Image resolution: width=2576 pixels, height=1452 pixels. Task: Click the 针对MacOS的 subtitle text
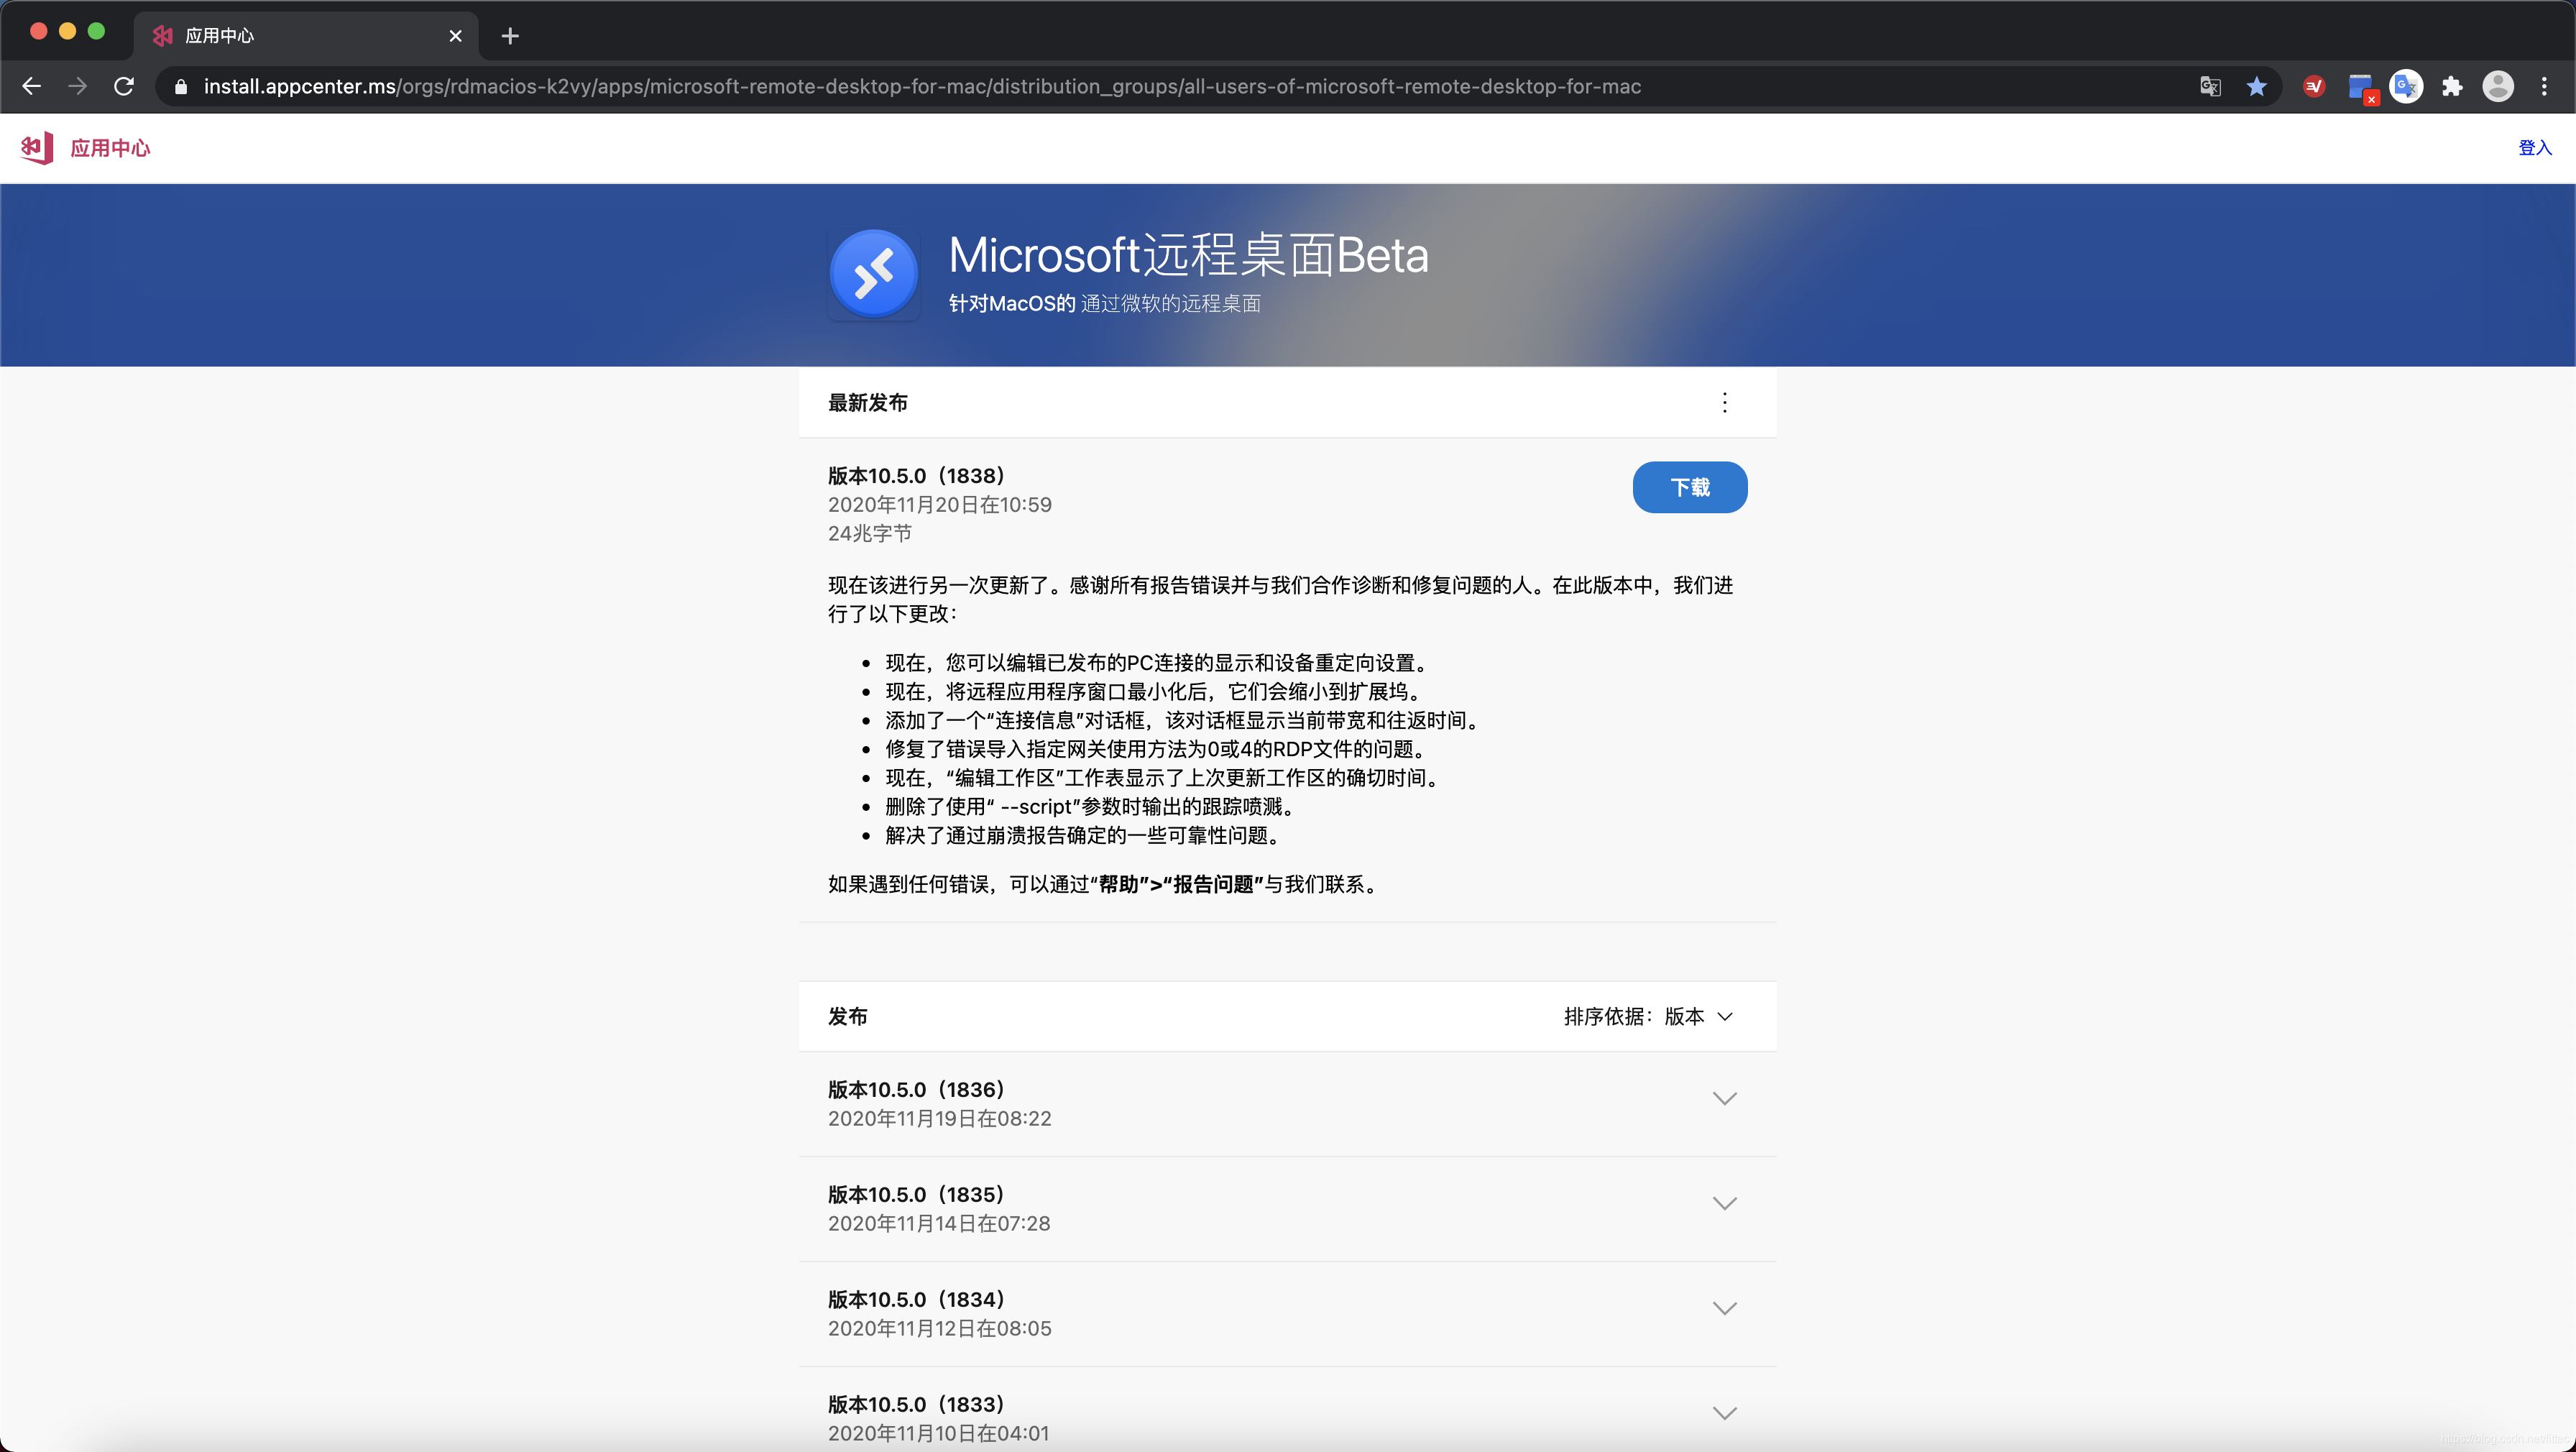click(1011, 304)
